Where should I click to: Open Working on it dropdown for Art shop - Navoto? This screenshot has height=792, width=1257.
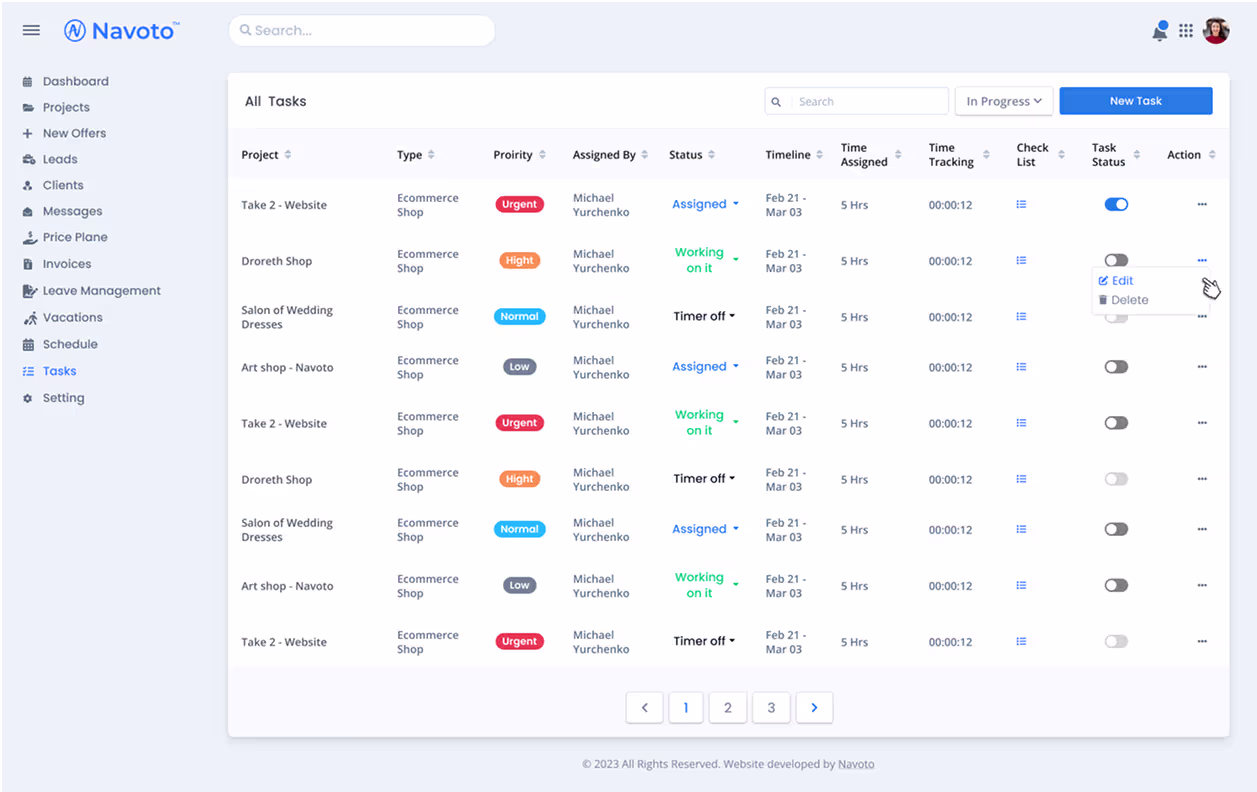pos(706,585)
